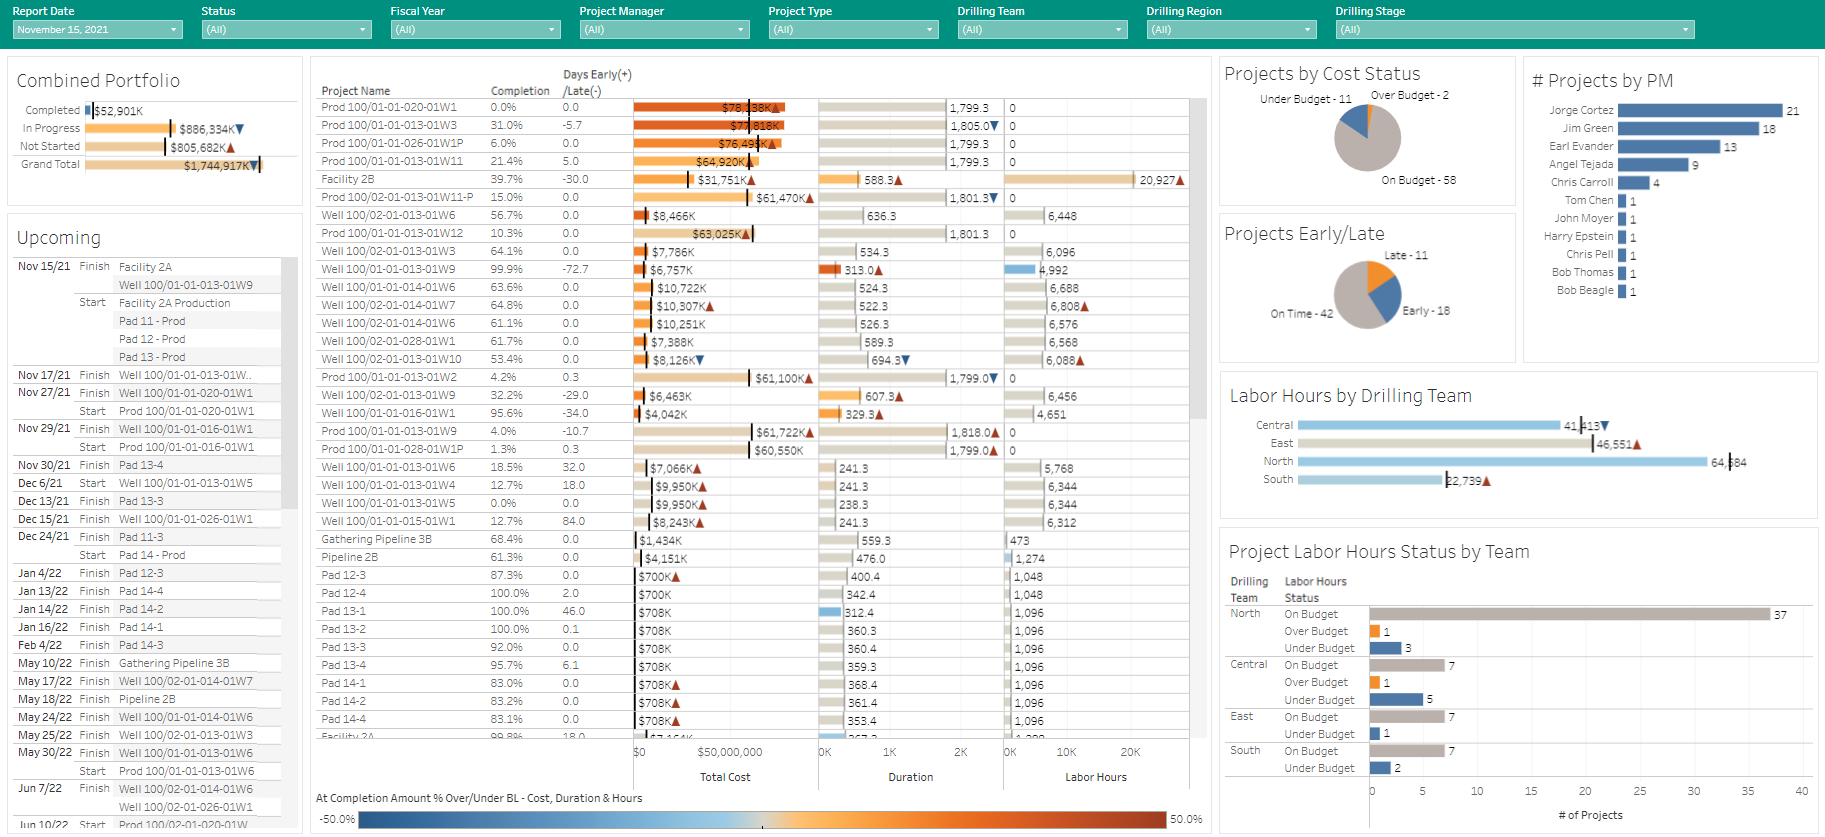The image size is (1825, 837).
Task: Click red up arrow beside East 46,551
Action: coord(1637,444)
